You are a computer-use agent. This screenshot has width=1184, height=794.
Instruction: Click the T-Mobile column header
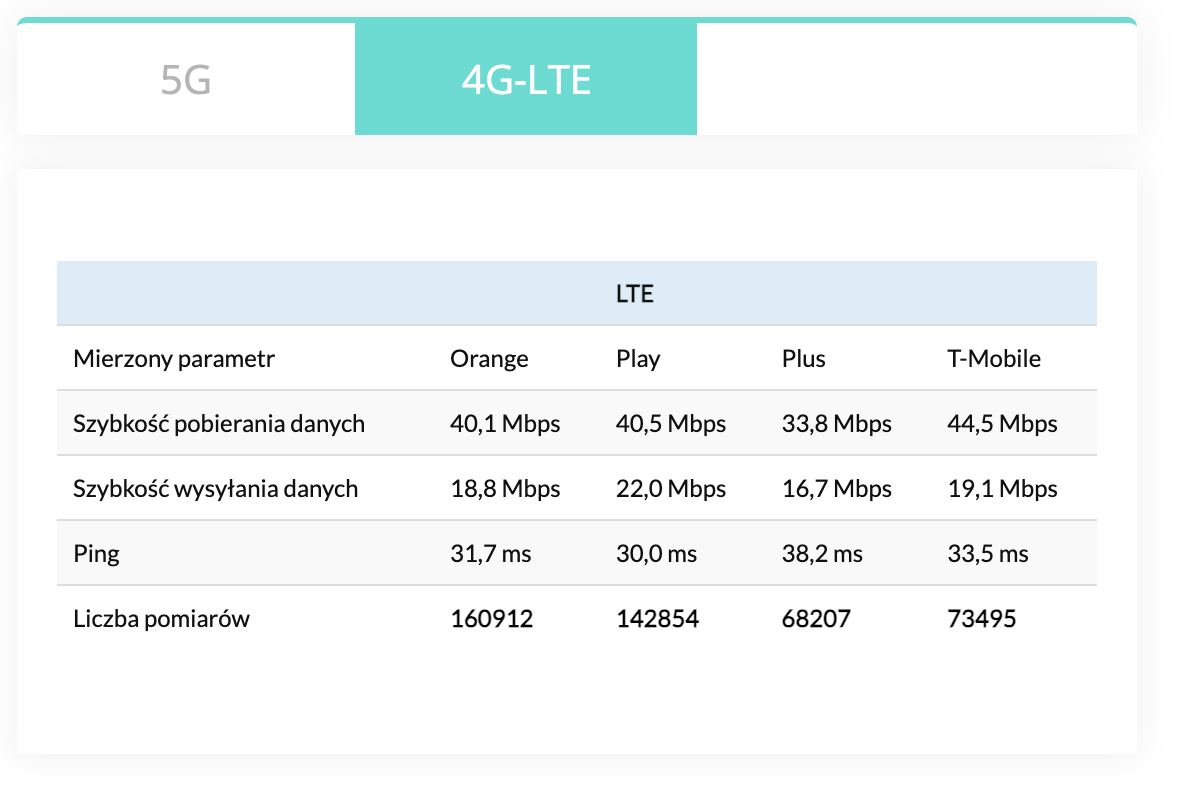click(x=994, y=359)
